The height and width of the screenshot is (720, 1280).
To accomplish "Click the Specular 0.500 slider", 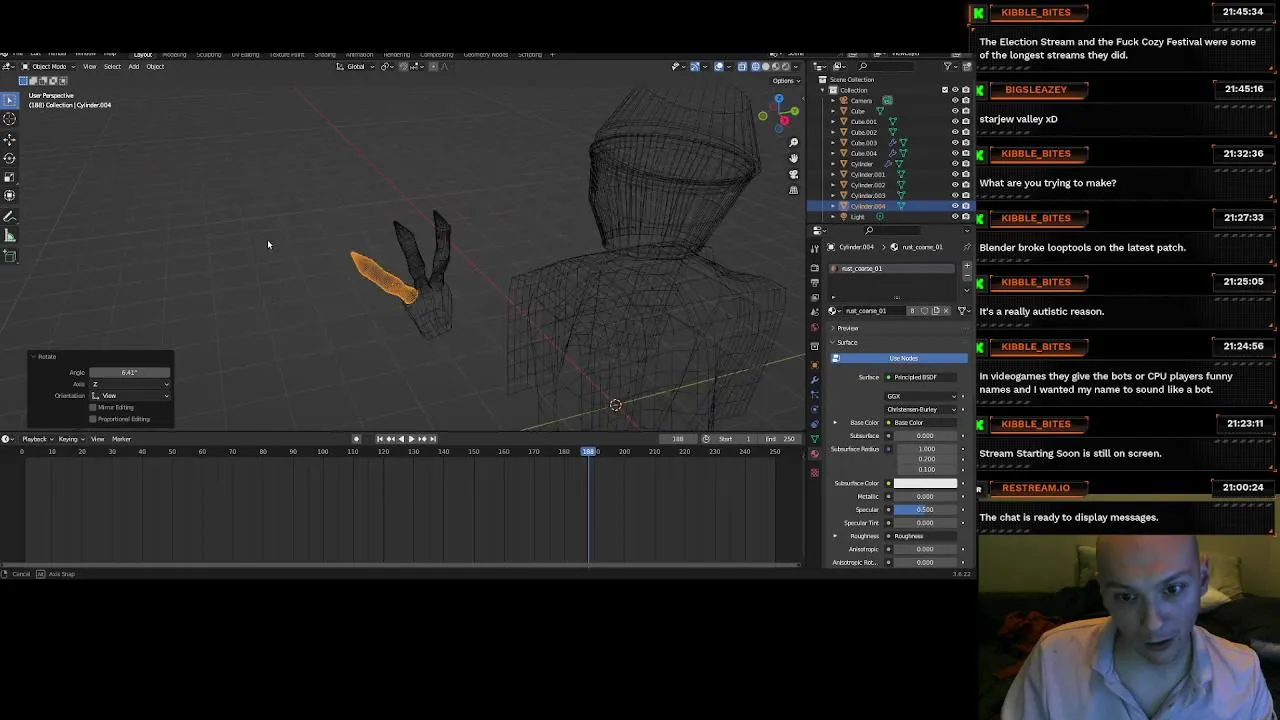I will coord(925,509).
